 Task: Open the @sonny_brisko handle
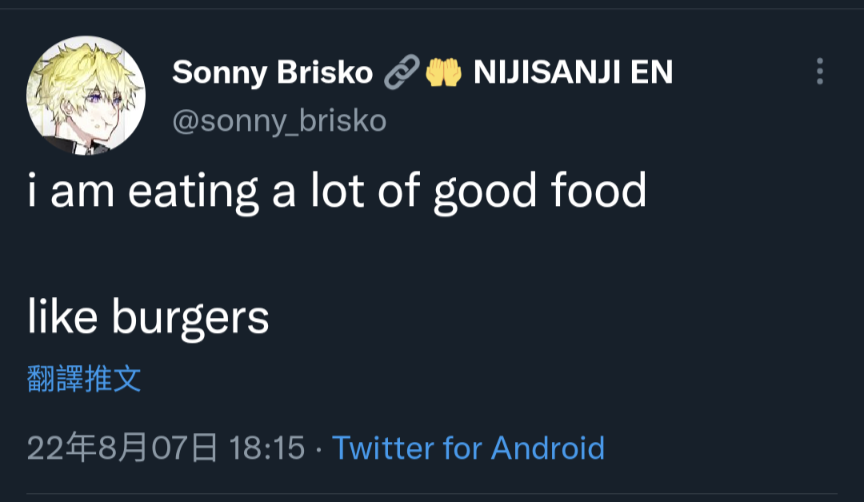(x=279, y=121)
